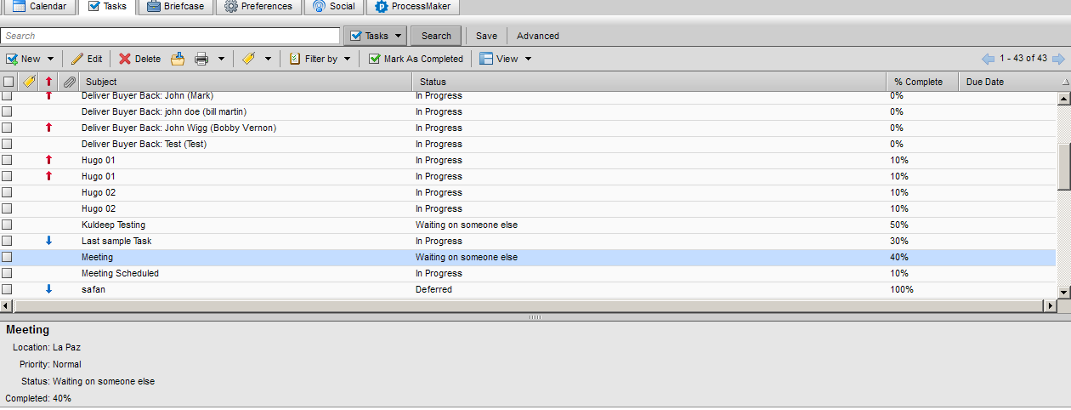The width and height of the screenshot is (1071, 410).
Task: Click the Edit pencil button
Action: 86,59
